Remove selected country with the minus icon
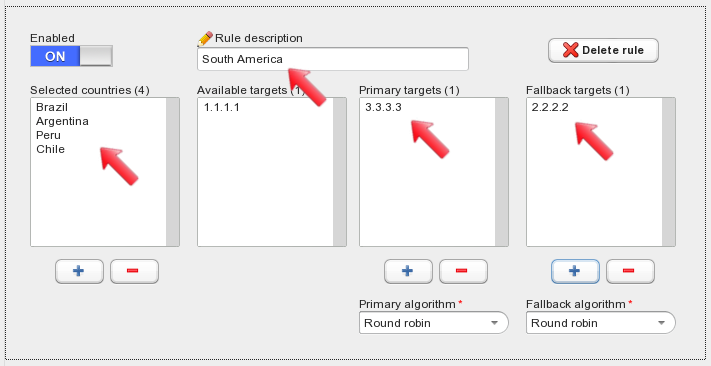 coord(134,271)
